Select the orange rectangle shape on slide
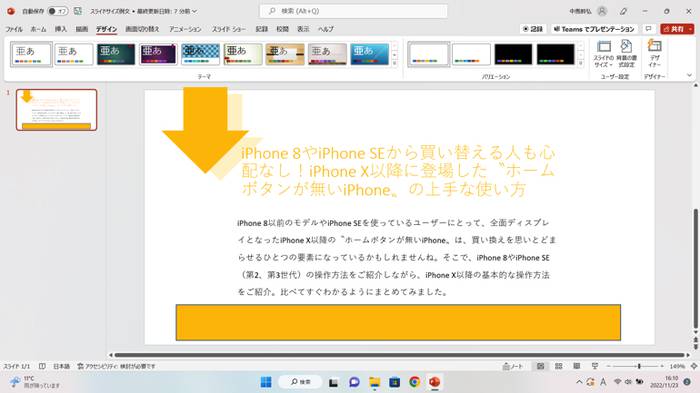 pyautogui.click(x=398, y=322)
